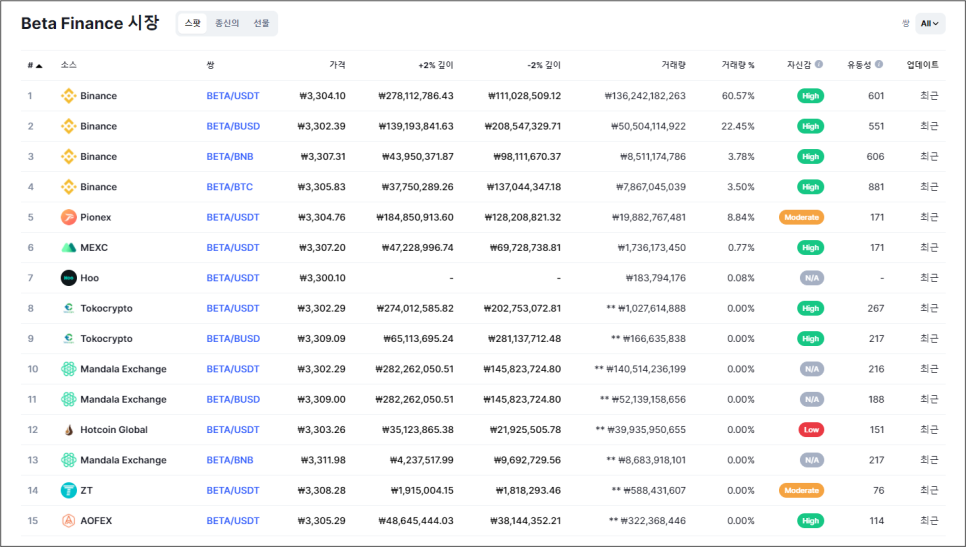
Task: Open BETA/BUSD pair on Binance
Action: click(233, 126)
